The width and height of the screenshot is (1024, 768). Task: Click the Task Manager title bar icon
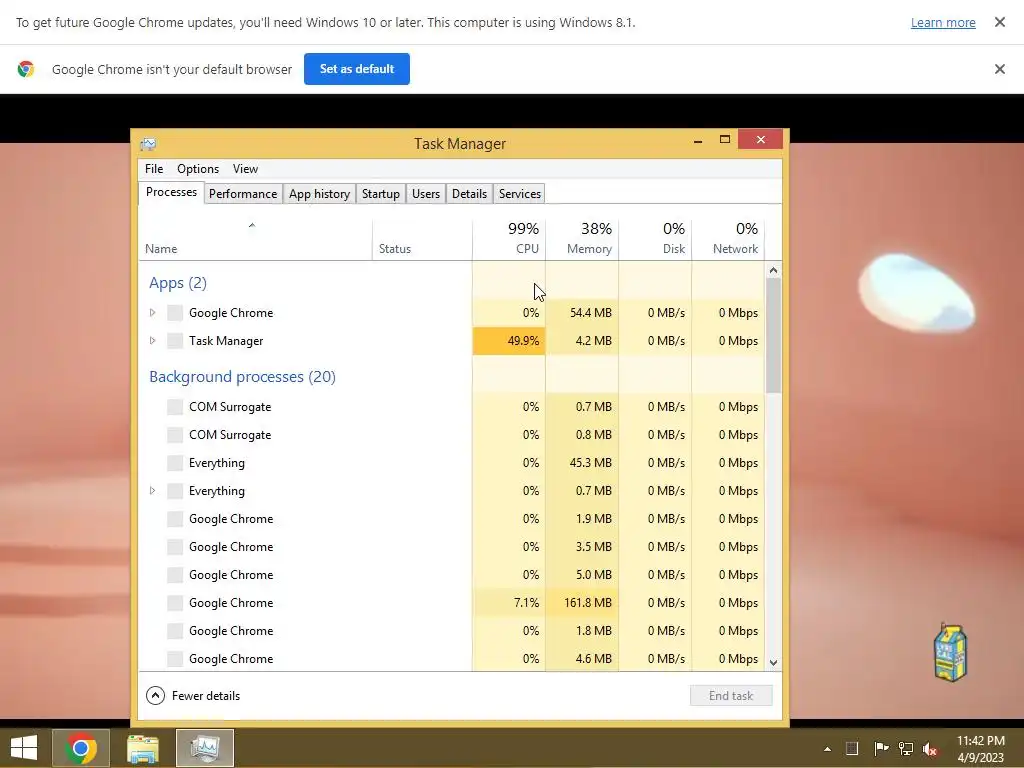tap(148, 144)
